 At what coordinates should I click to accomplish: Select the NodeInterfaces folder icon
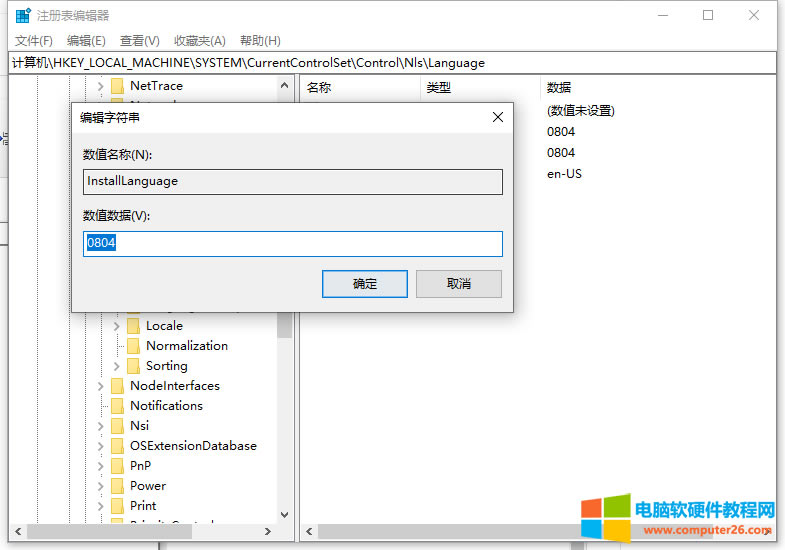(x=117, y=386)
